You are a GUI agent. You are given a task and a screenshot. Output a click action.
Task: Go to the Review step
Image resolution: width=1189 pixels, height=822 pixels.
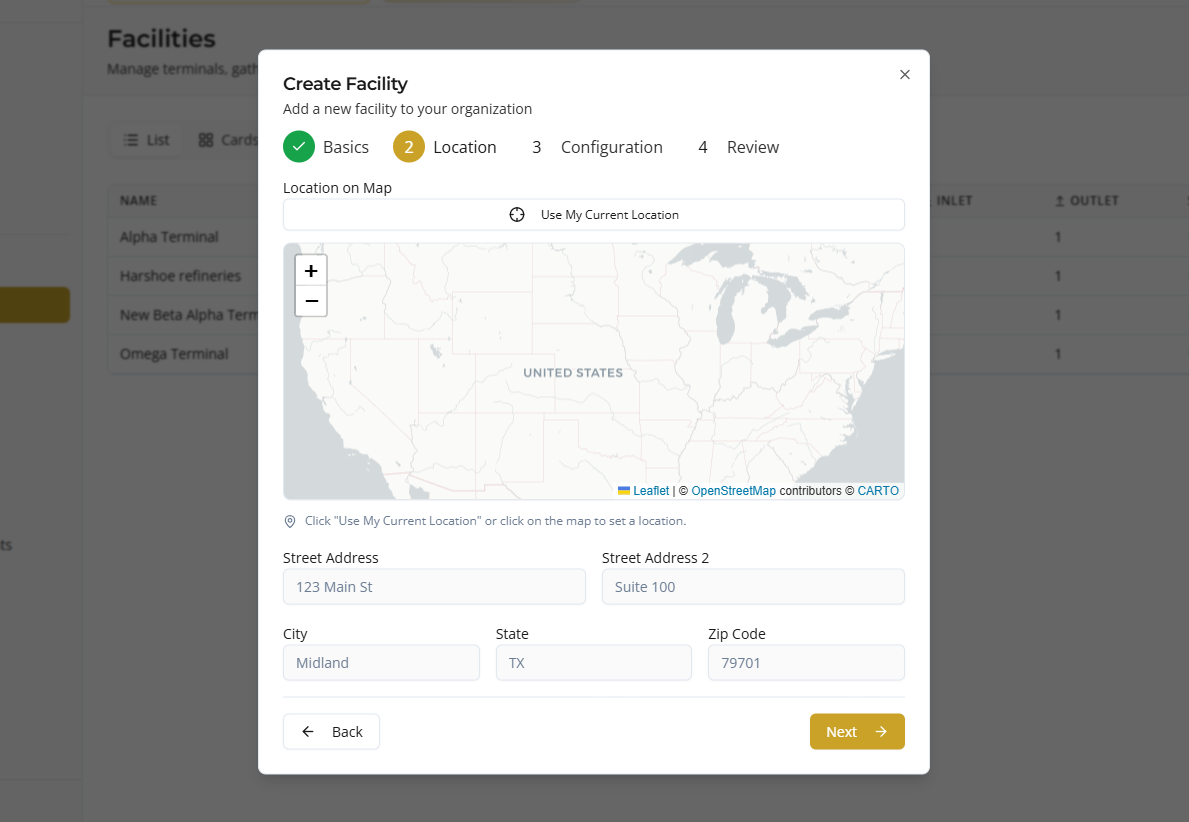coord(752,147)
